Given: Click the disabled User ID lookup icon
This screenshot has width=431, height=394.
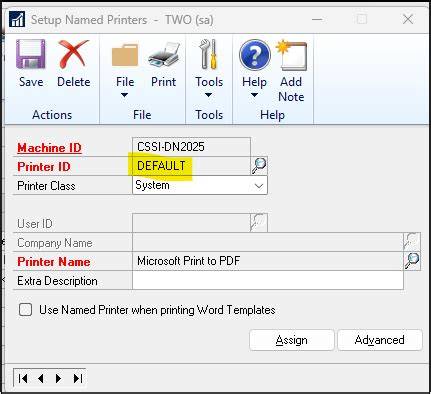Looking at the screenshot, I should pyautogui.click(x=259, y=223).
